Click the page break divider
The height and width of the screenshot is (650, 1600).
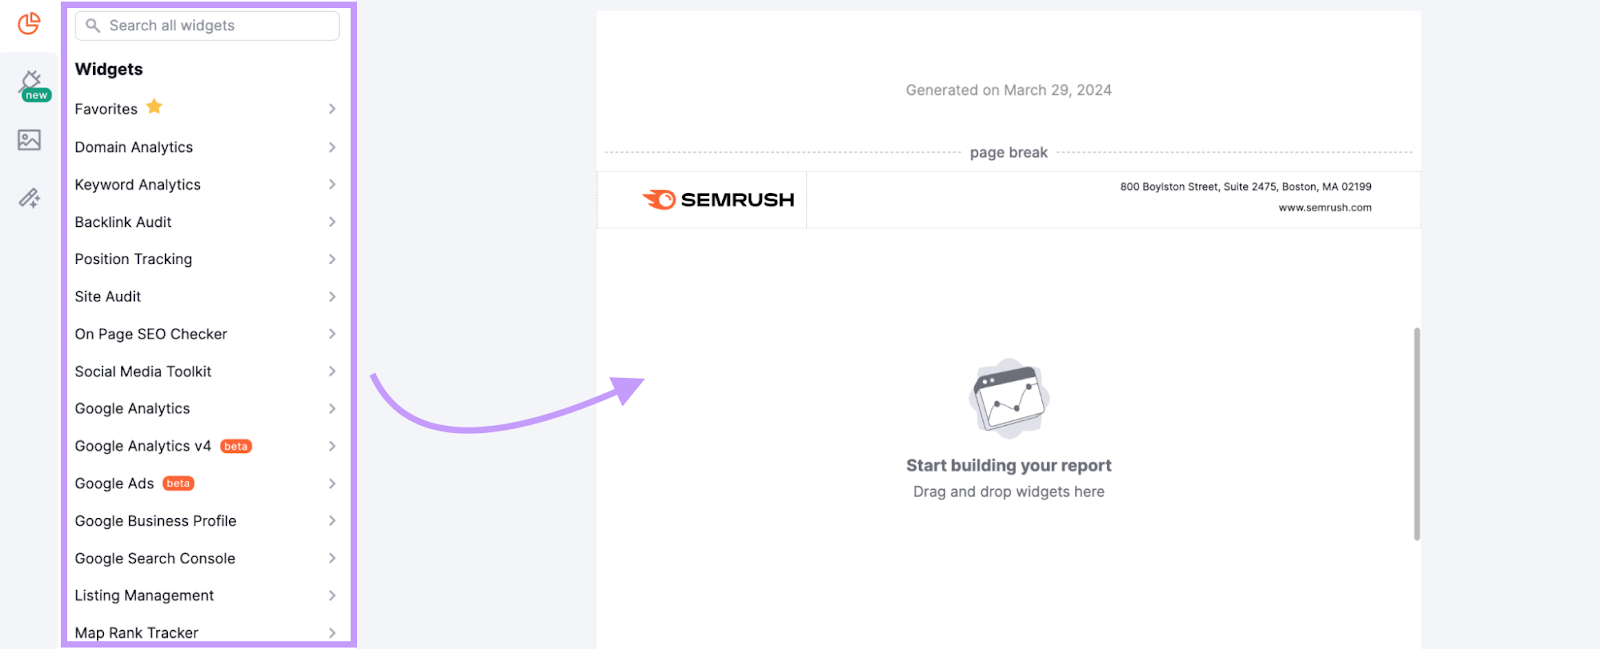pos(1008,153)
